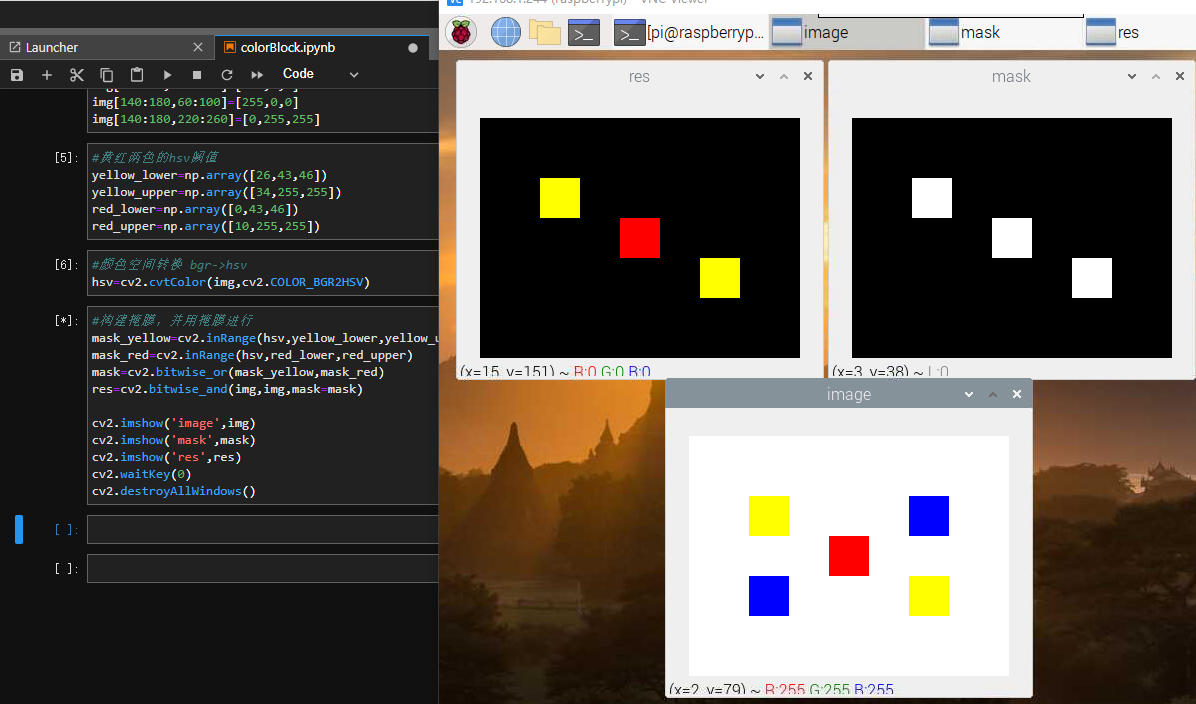Close the Launcher tab

tap(198, 47)
